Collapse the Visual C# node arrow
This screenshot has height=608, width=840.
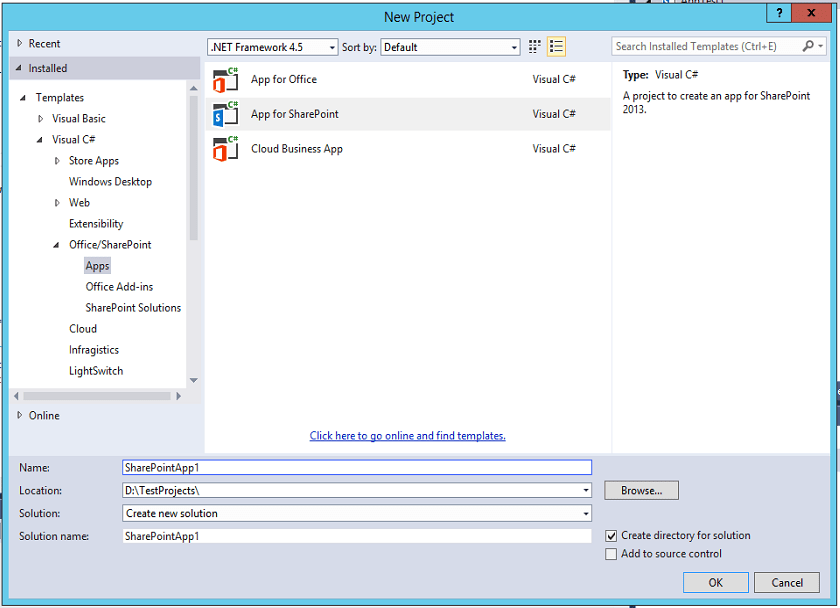point(40,140)
